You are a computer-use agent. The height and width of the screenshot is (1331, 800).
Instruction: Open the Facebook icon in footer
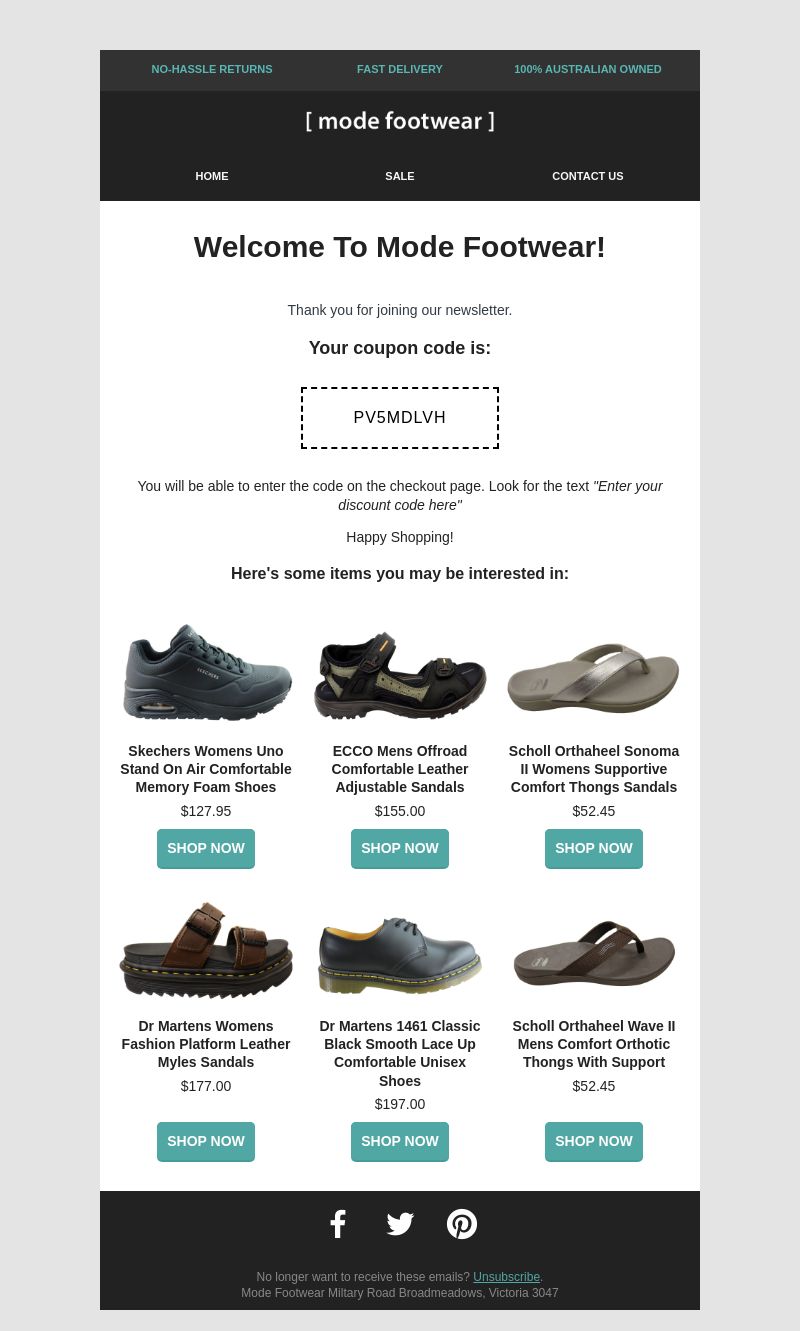tap(338, 1224)
